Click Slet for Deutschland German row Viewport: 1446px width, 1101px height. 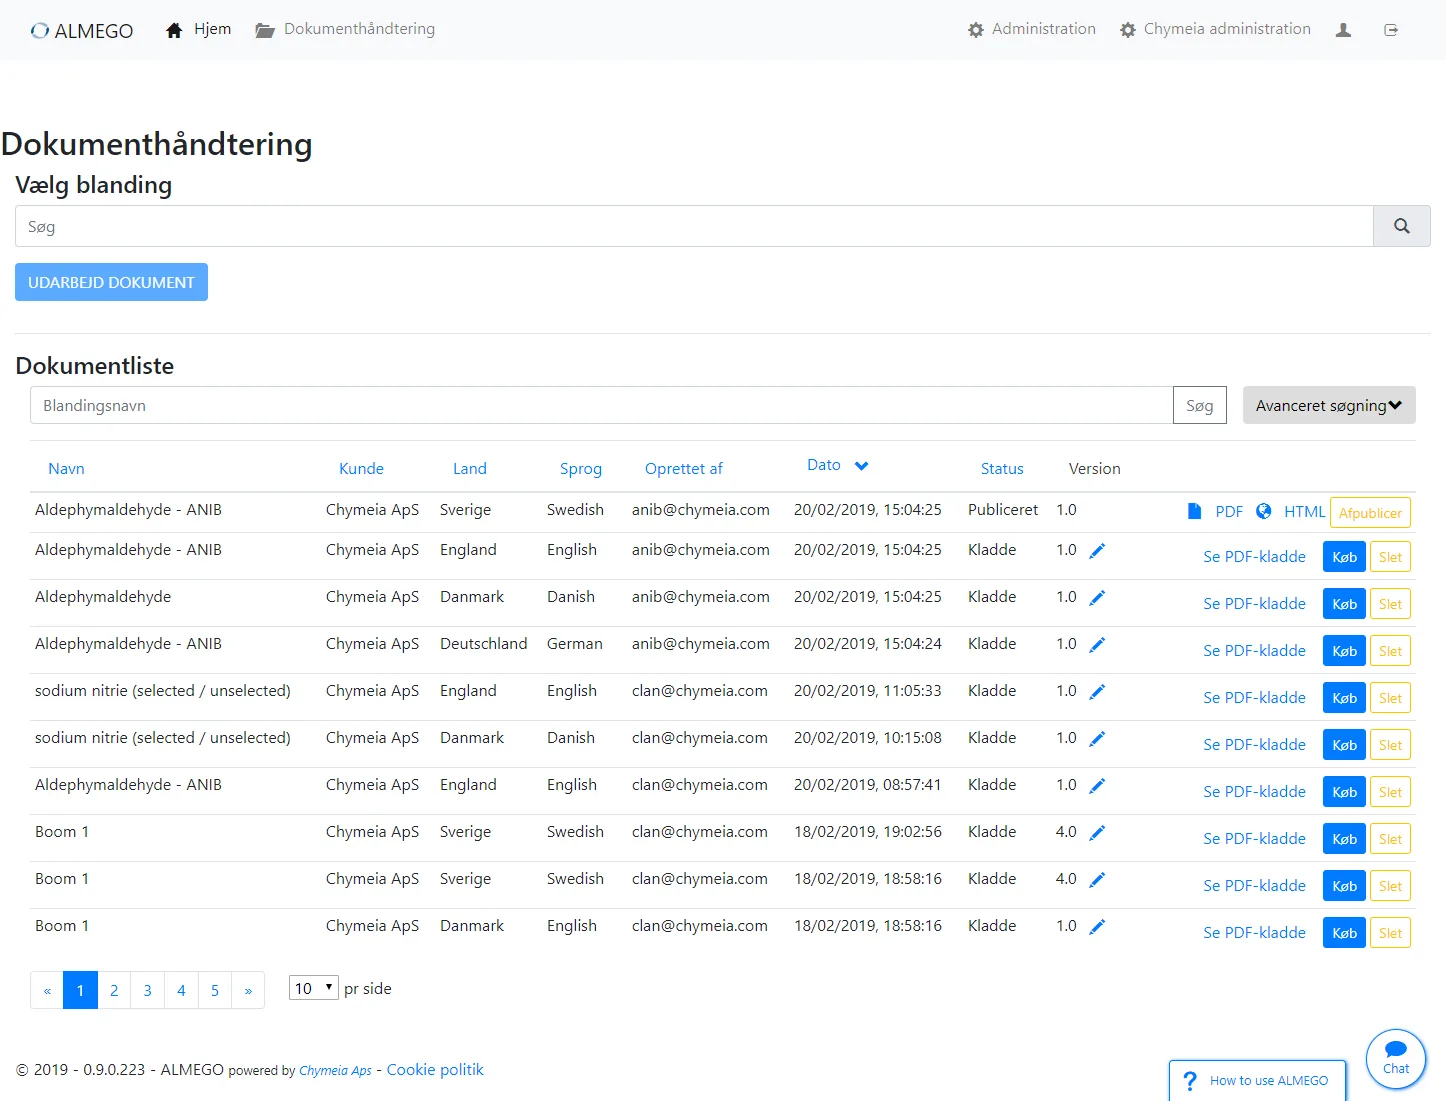(x=1390, y=651)
